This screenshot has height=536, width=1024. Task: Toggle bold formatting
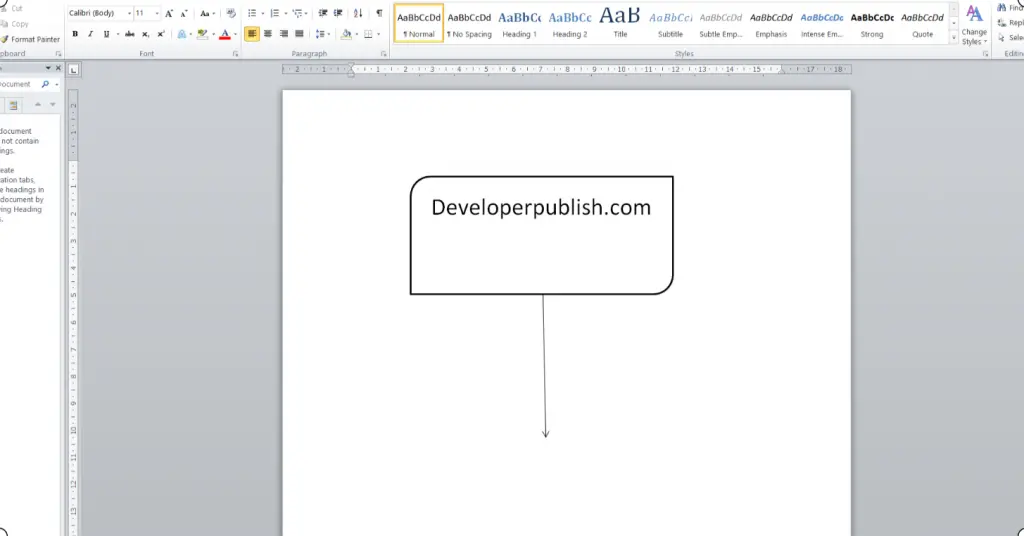pyautogui.click(x=75, y=34)
